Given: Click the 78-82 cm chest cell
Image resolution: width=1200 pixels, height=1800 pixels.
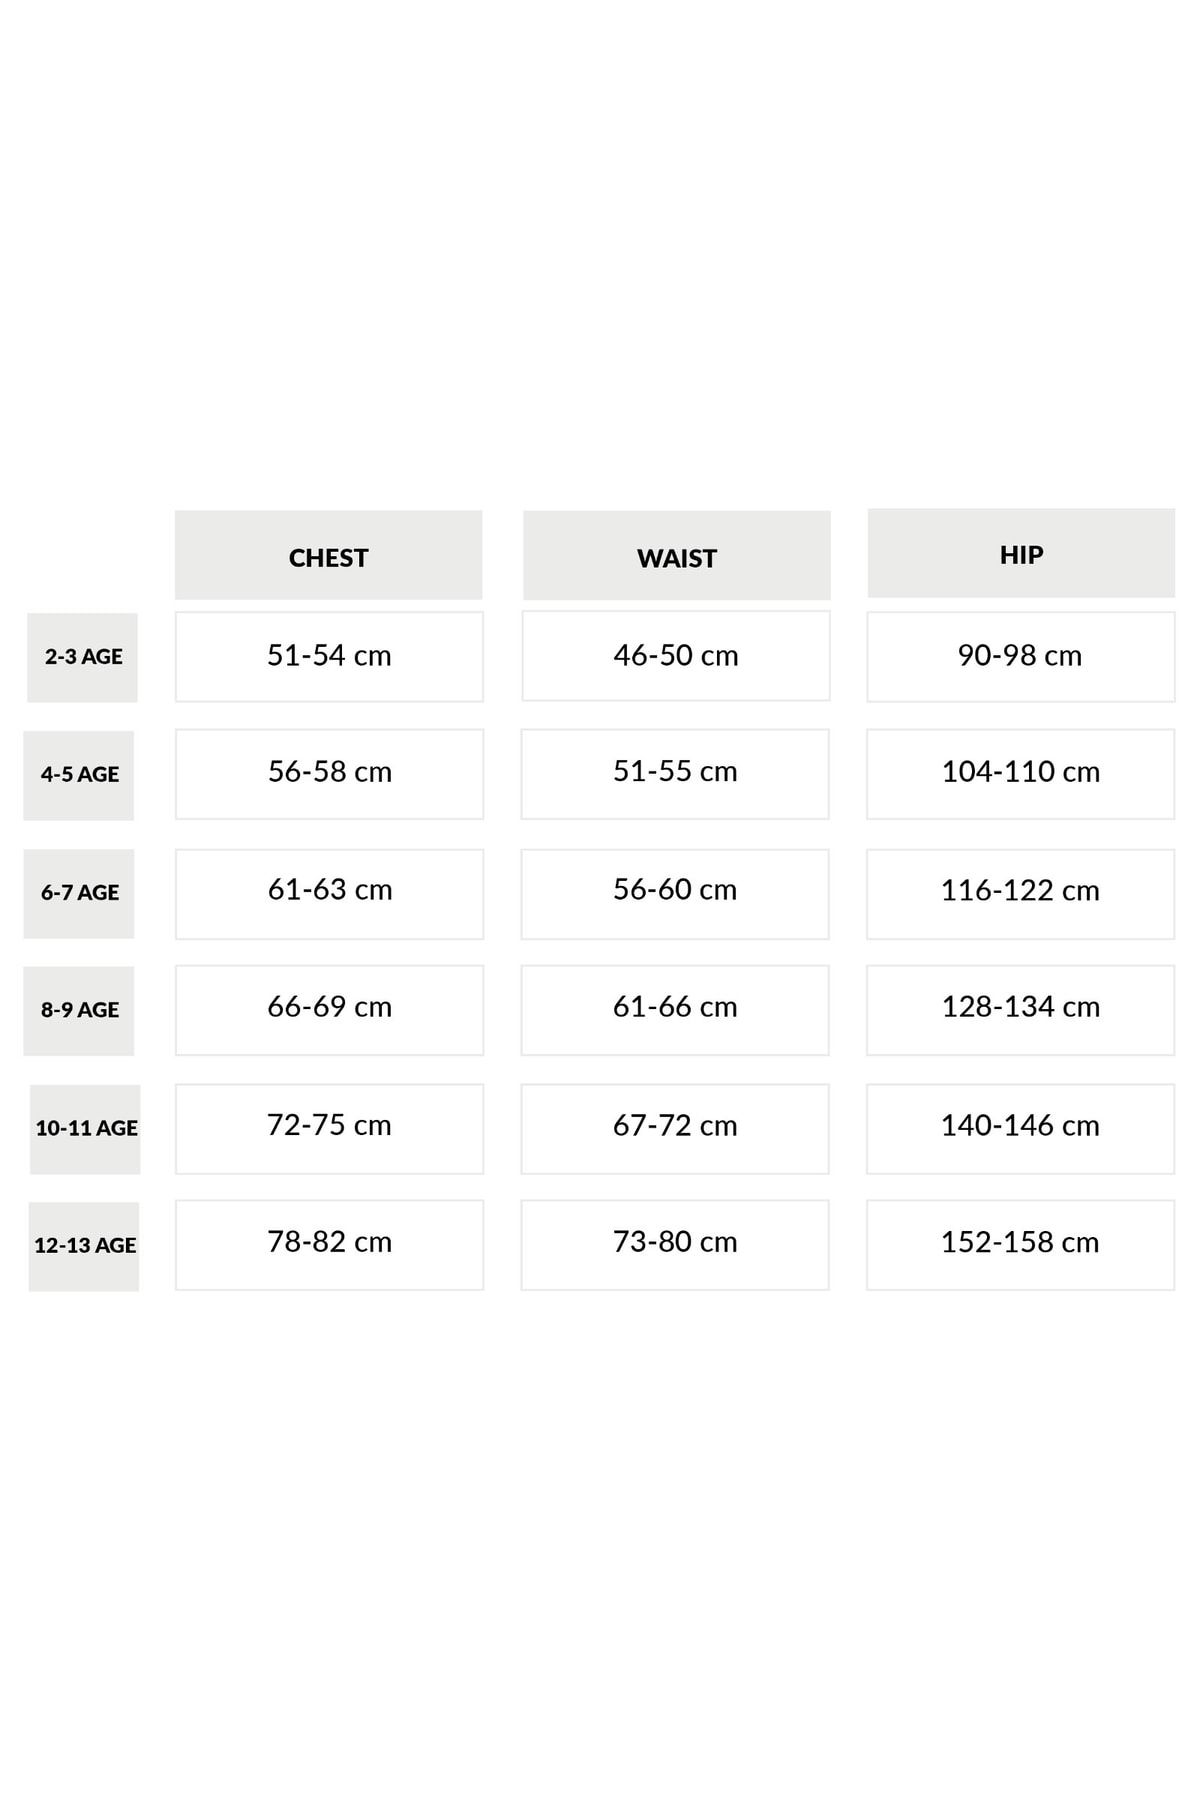Looking at the screenshot, I should point(329,1245).
